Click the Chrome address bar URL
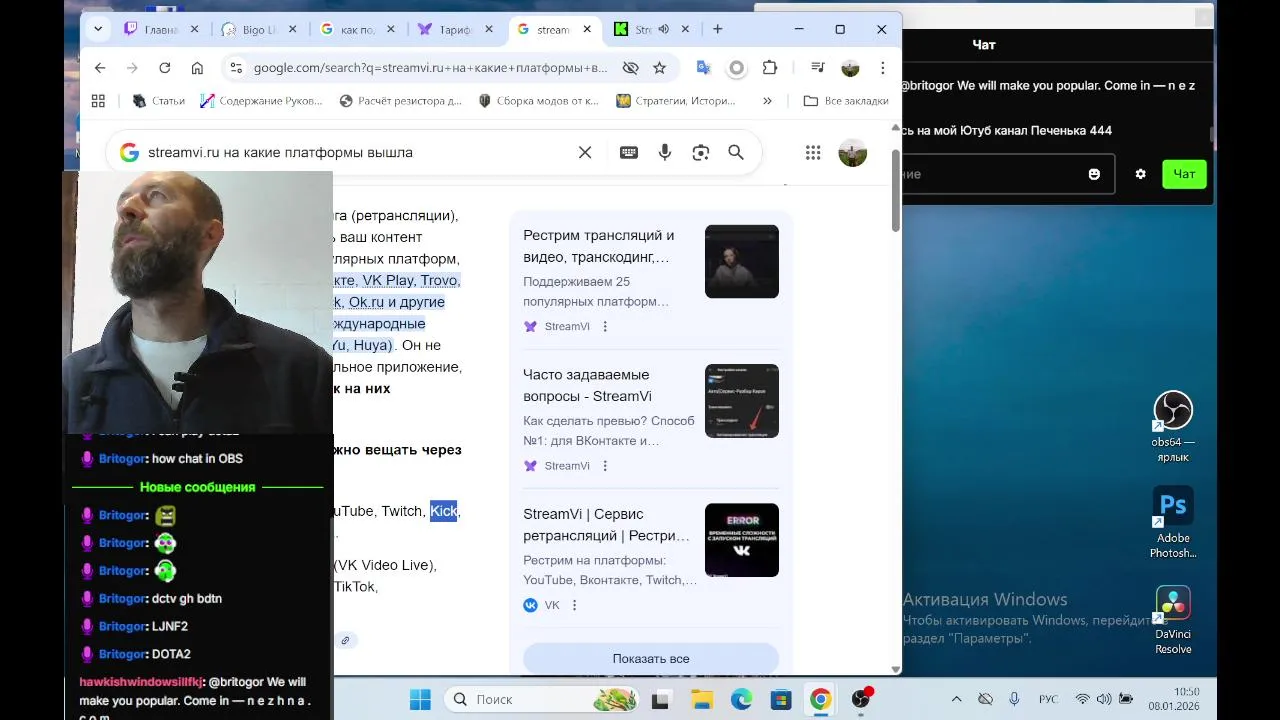 pos(430,68)
